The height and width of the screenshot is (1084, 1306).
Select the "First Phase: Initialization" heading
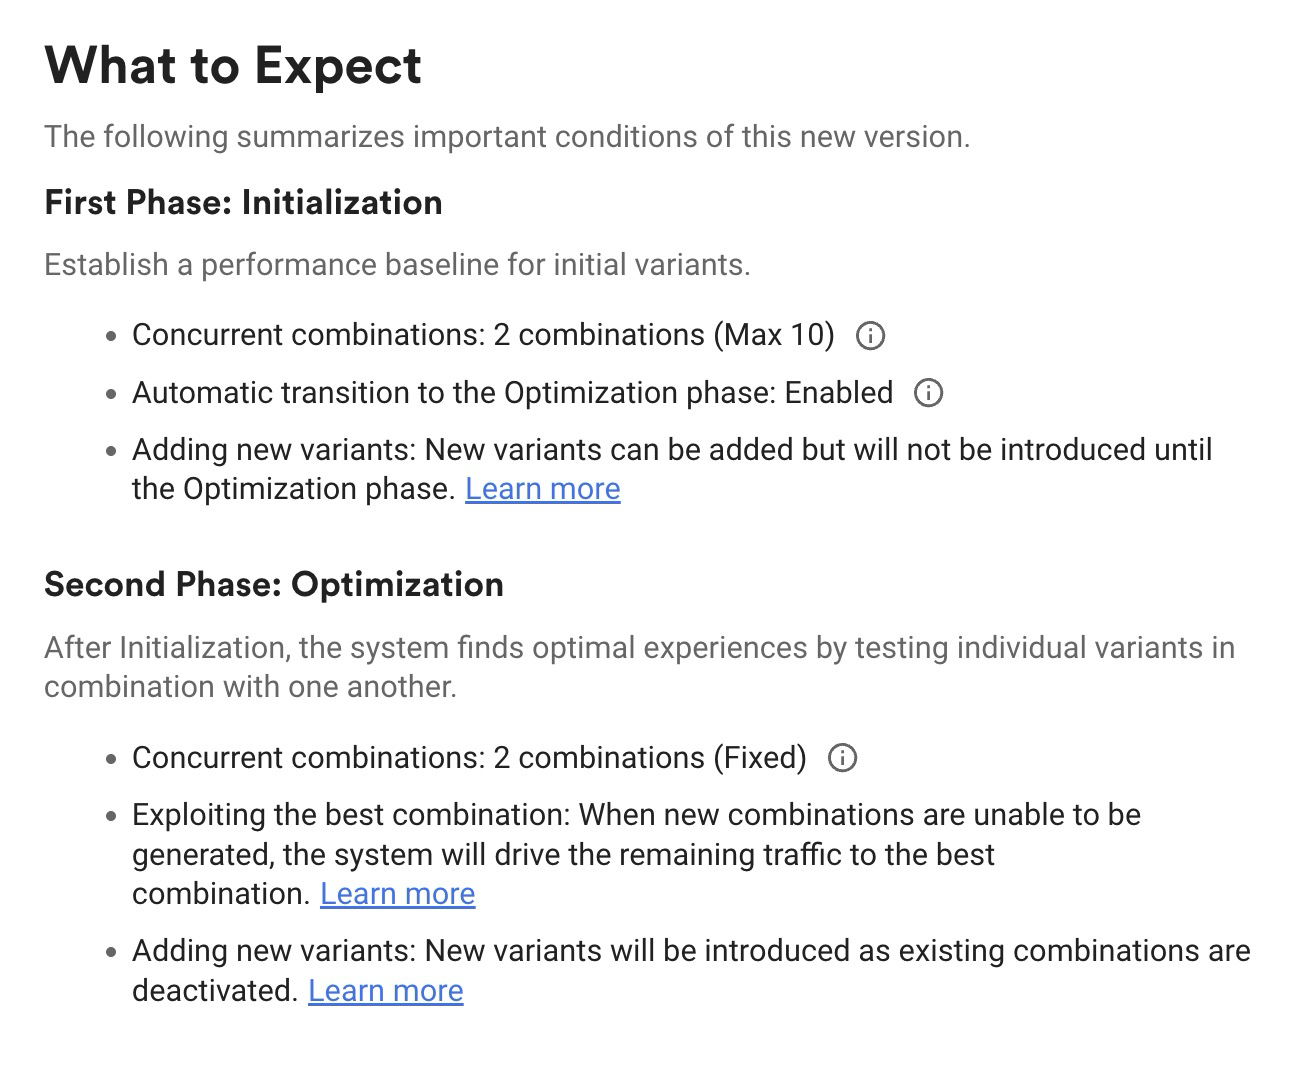click(x=244, y=203)
